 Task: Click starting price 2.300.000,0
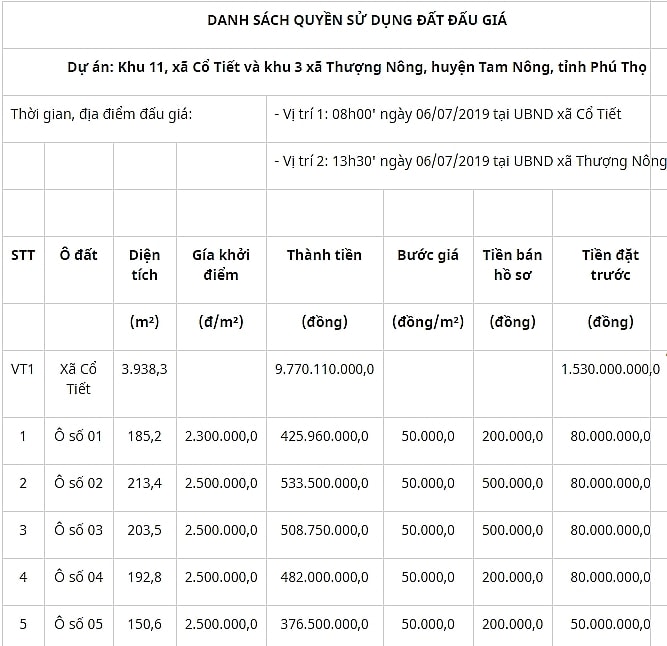(221, 436)
